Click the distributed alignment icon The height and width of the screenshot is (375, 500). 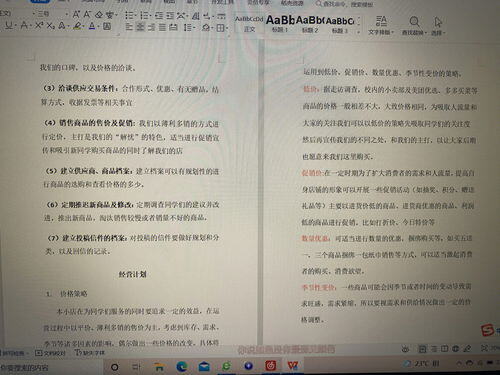173,27
